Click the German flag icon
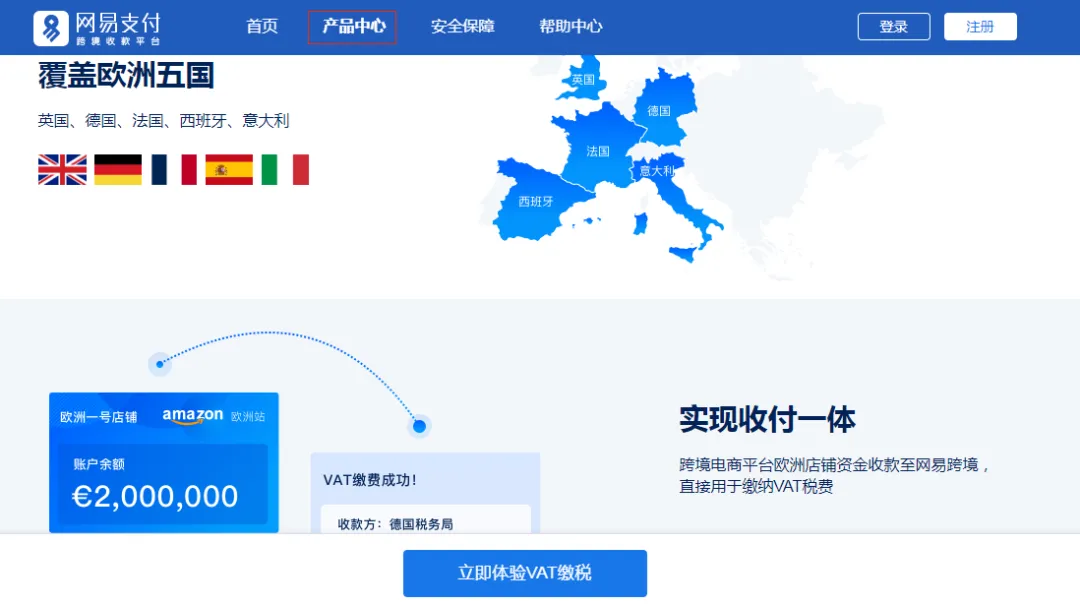This screenshot has height=604, width=1080. 118,169
